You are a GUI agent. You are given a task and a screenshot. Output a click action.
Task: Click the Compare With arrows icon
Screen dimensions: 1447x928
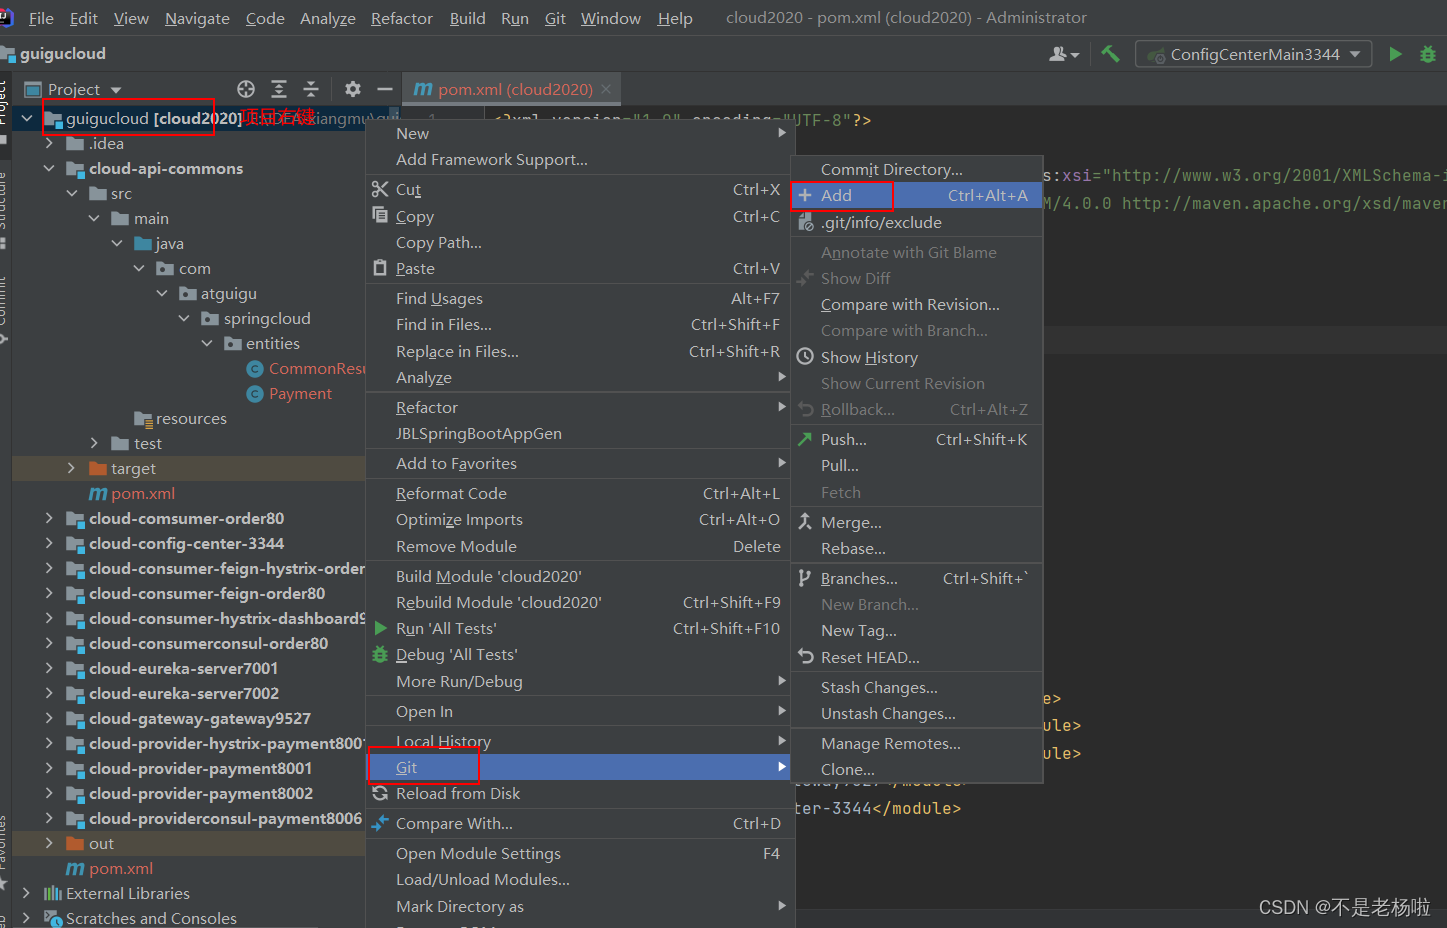(x=380, y=823)
